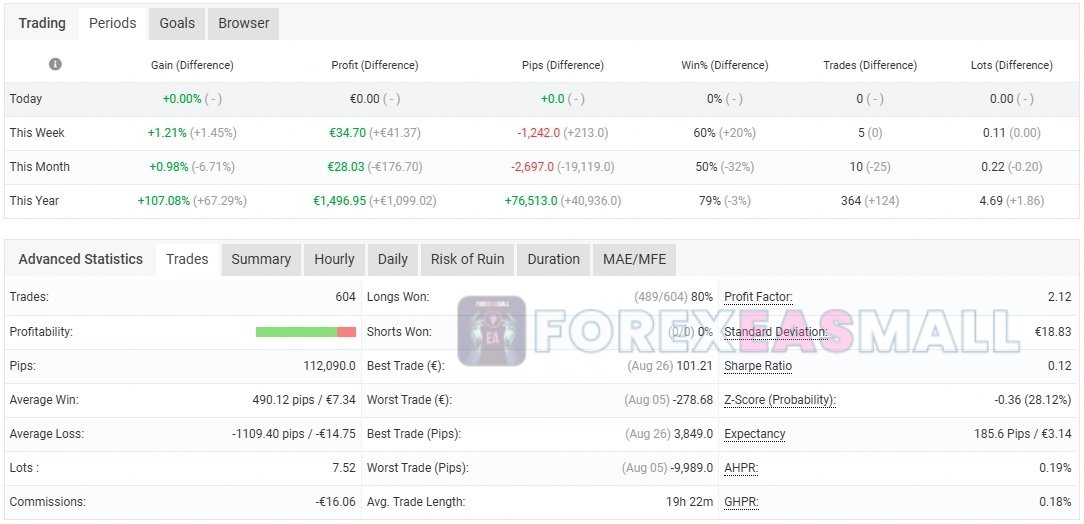
Task: Select the This Week row label
Action: [37, 133]
